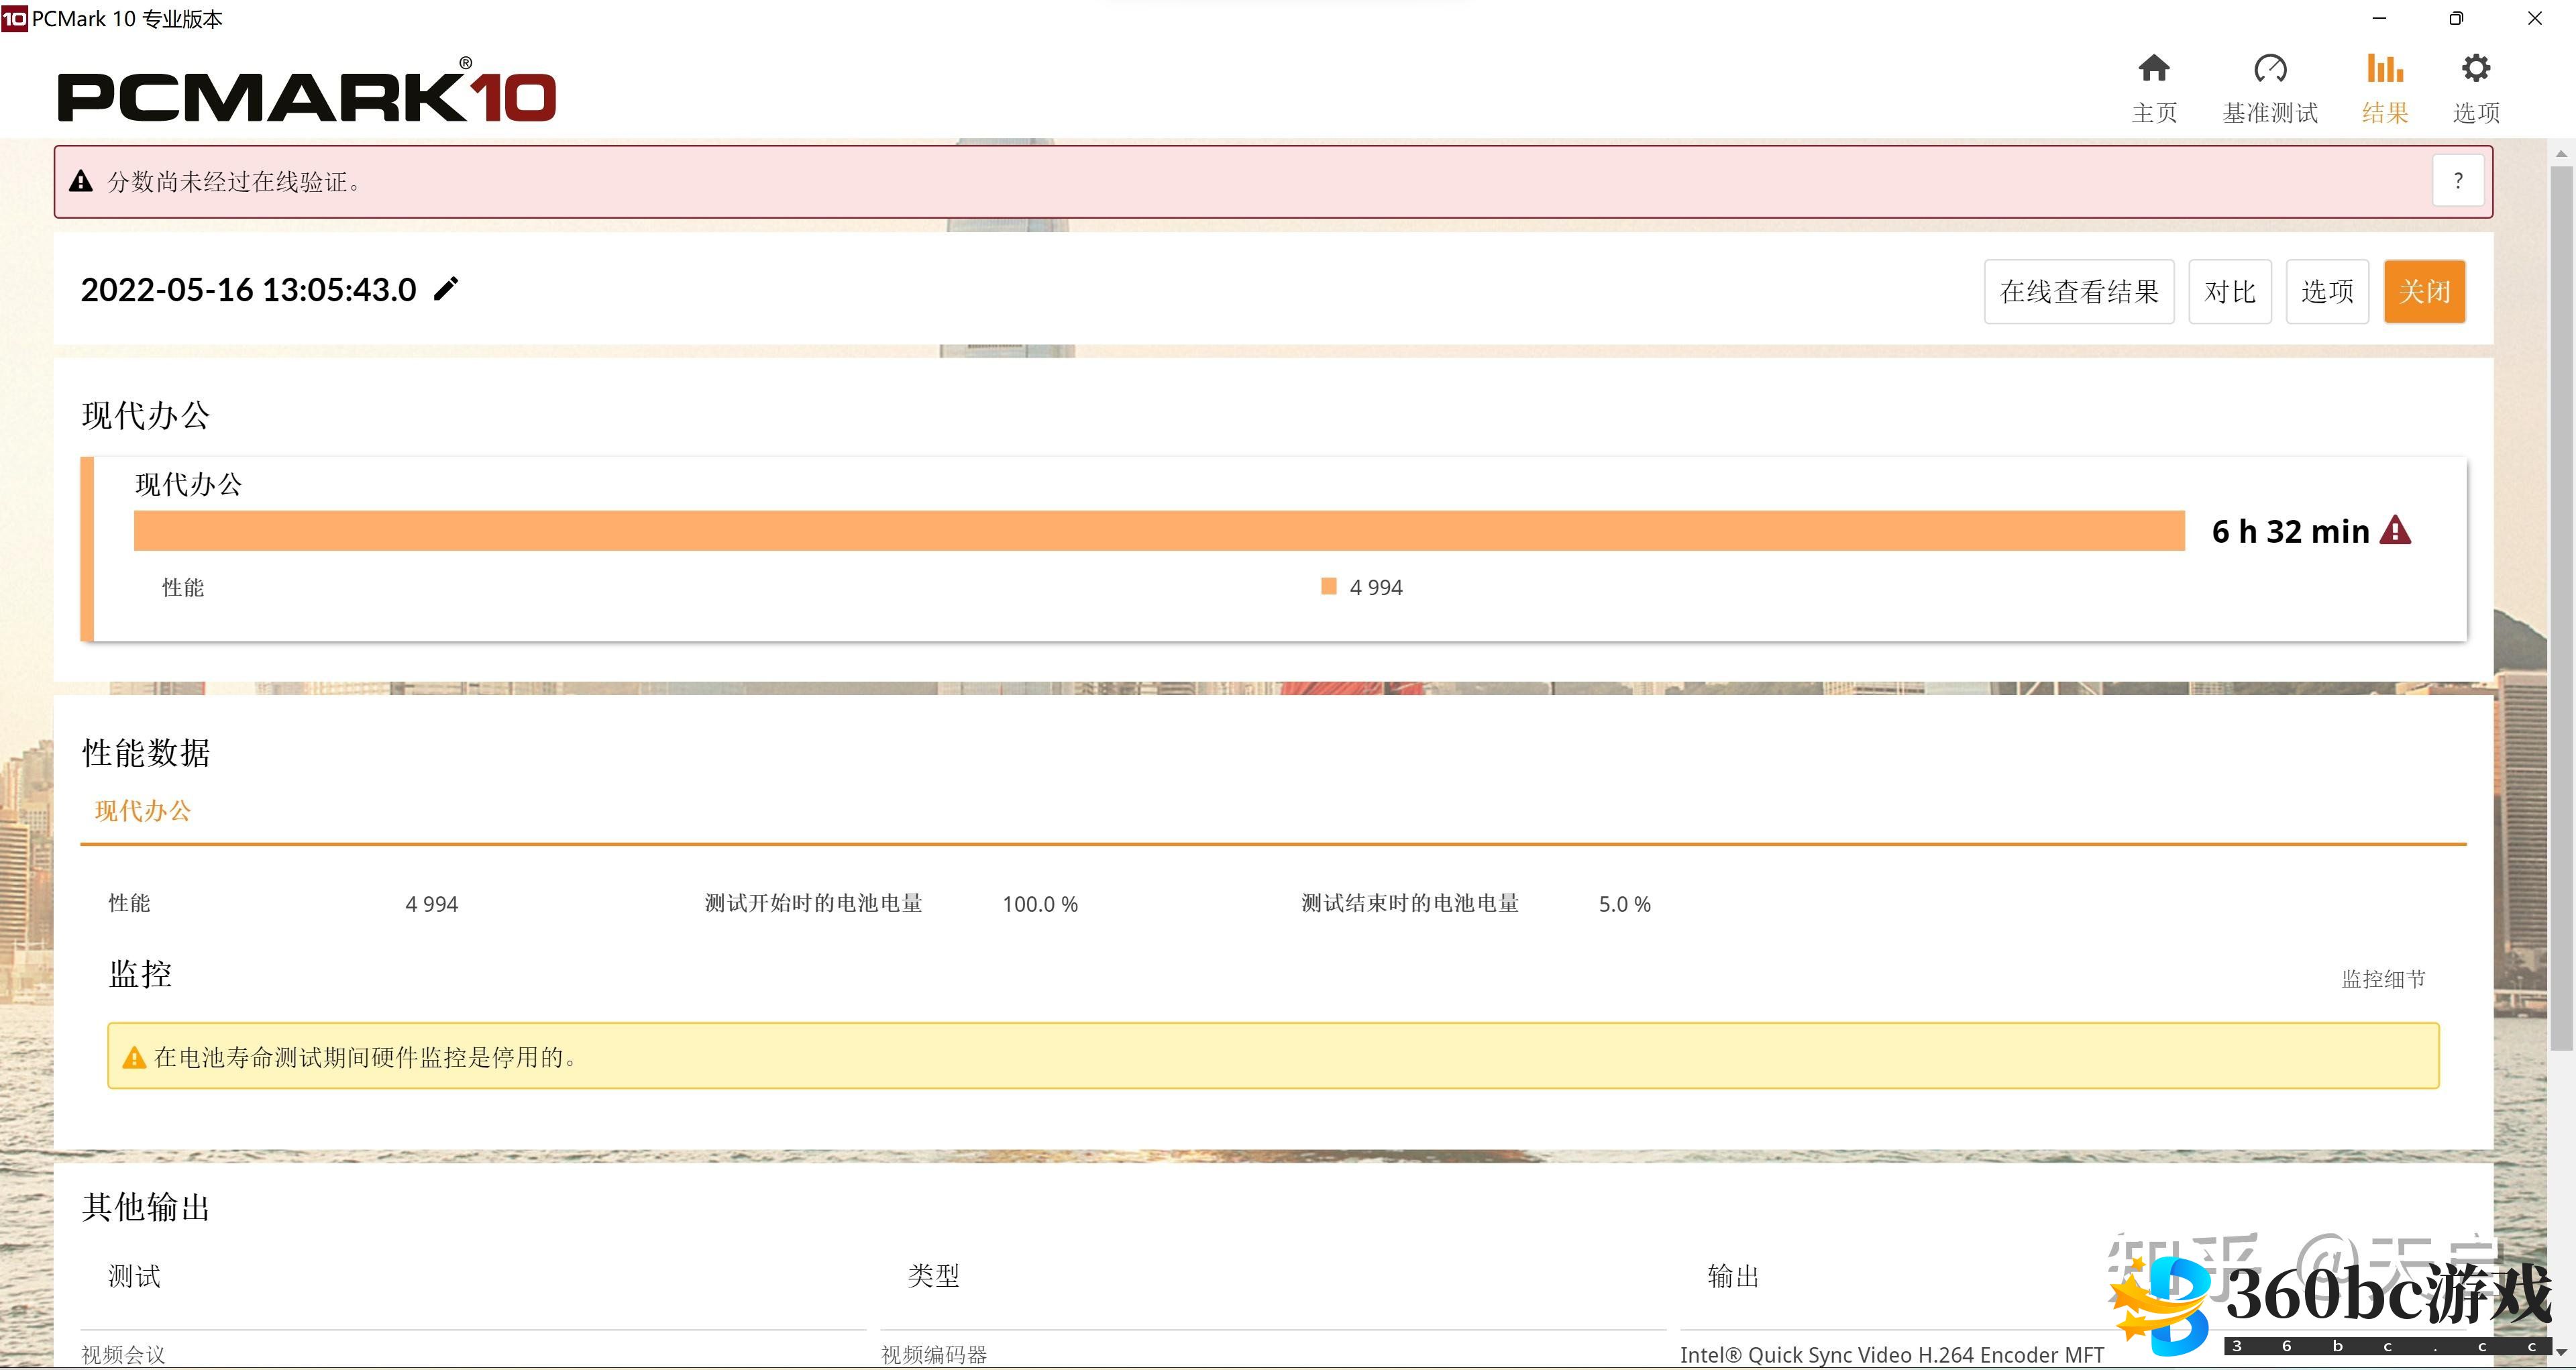This screenshot has height=1370, width=2576.
Task: Click the yellow warning icon in monitoring notice
Action: pos(134,1058)
